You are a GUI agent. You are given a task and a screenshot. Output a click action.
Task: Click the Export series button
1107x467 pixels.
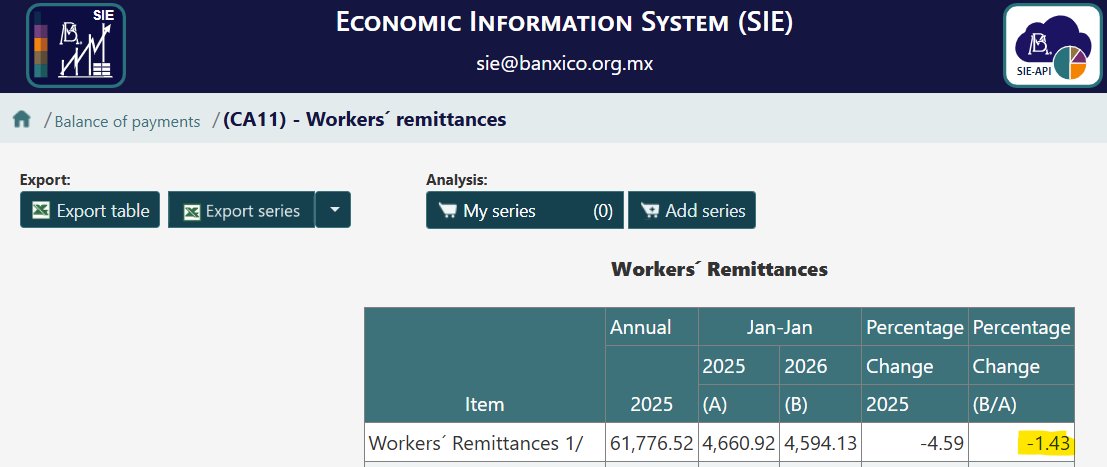click(241, 210)
